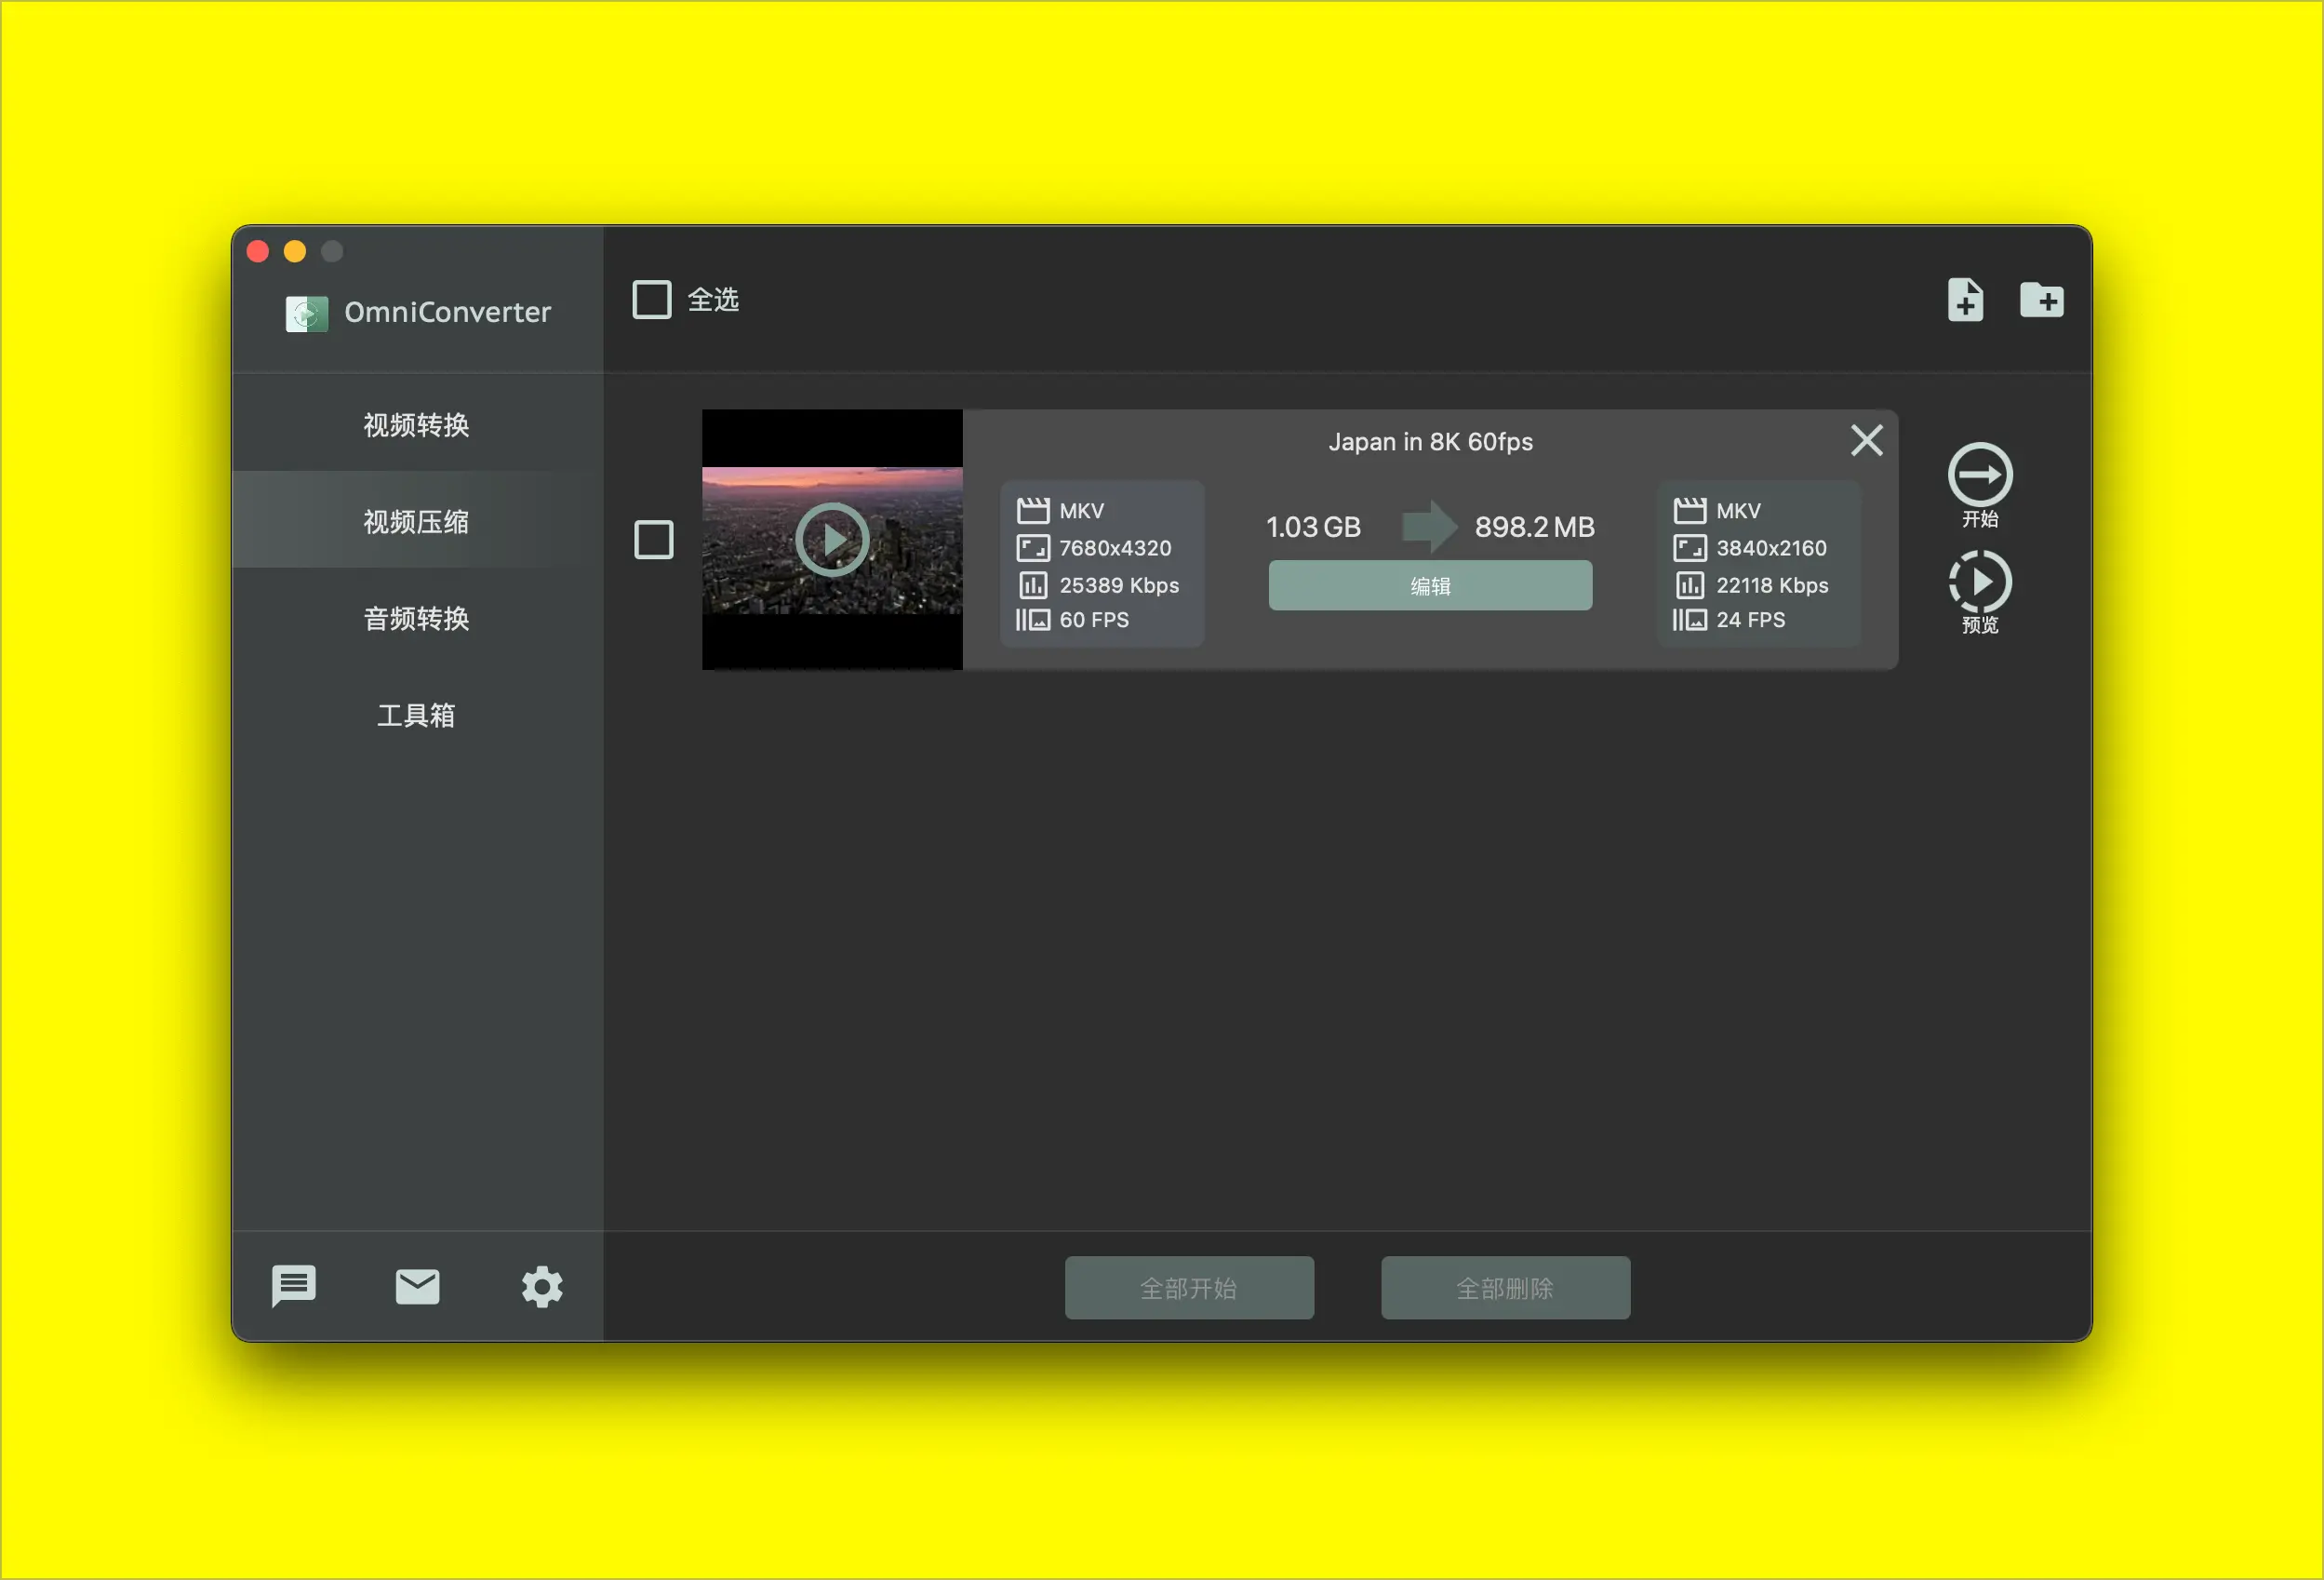Open the 工具箱 toolbox tab
The width and height of the screenshot is (2324, 1580).
pos(416,715)
